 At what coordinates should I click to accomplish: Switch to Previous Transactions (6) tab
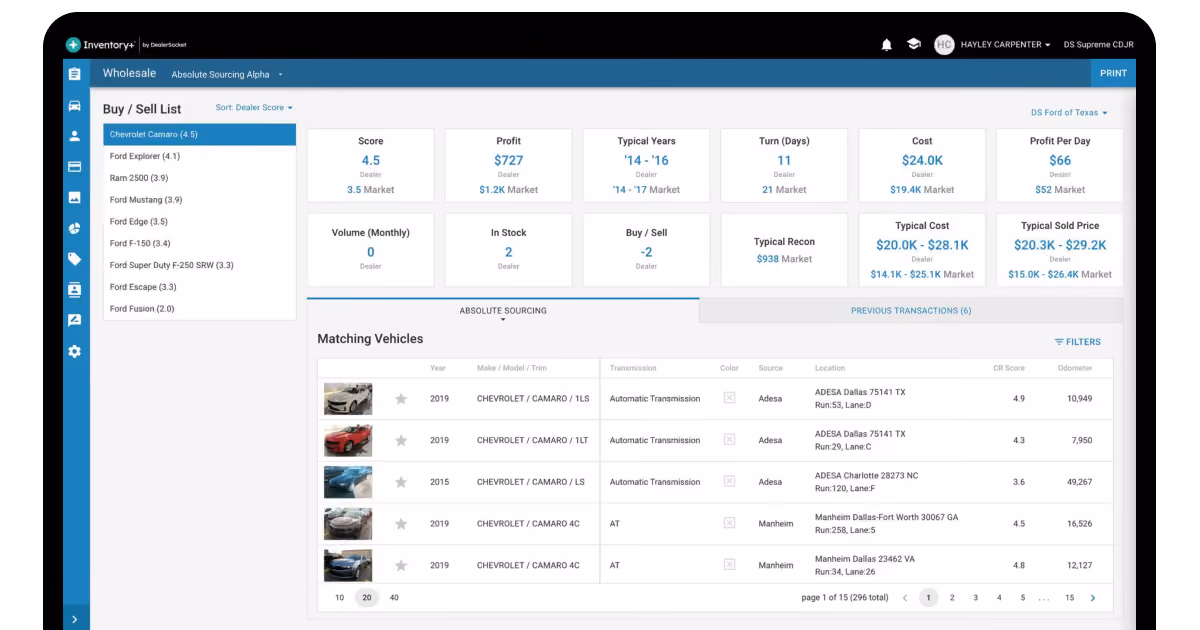click(x=911, y=311)
